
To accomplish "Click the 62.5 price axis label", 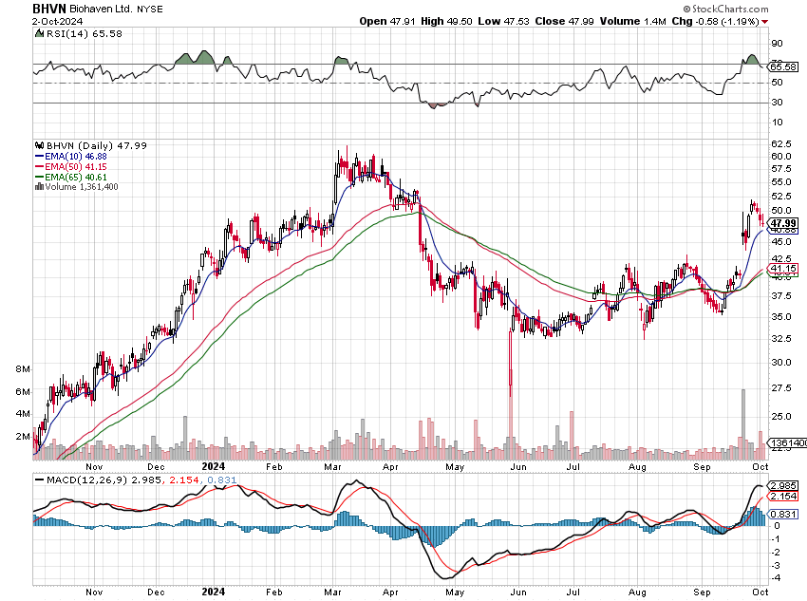I will coord(781,144).
